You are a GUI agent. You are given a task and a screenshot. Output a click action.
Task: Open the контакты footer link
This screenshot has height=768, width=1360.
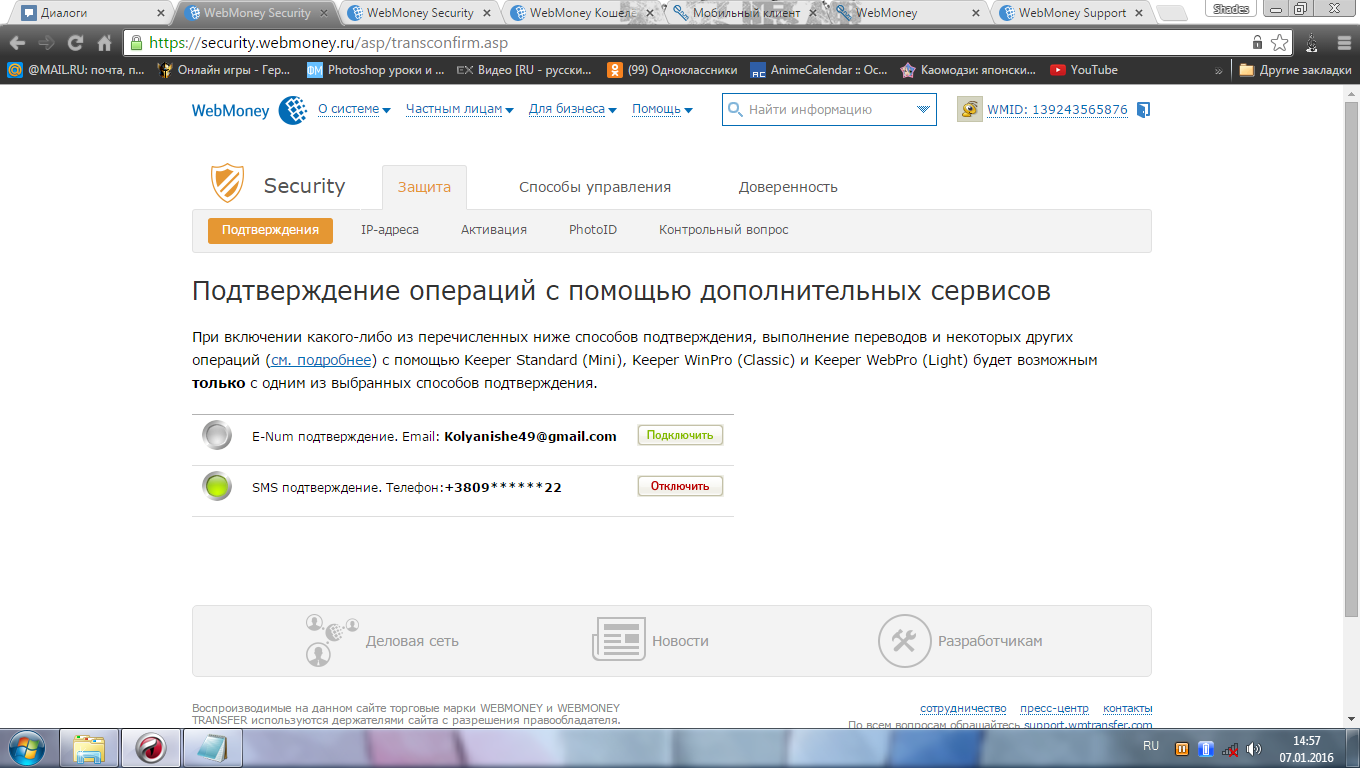1128,708
